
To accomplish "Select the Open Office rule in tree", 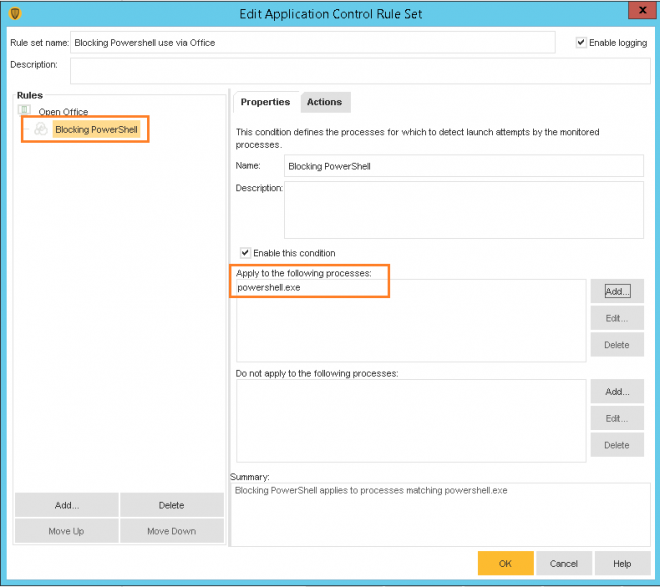I will coord(63,112).
